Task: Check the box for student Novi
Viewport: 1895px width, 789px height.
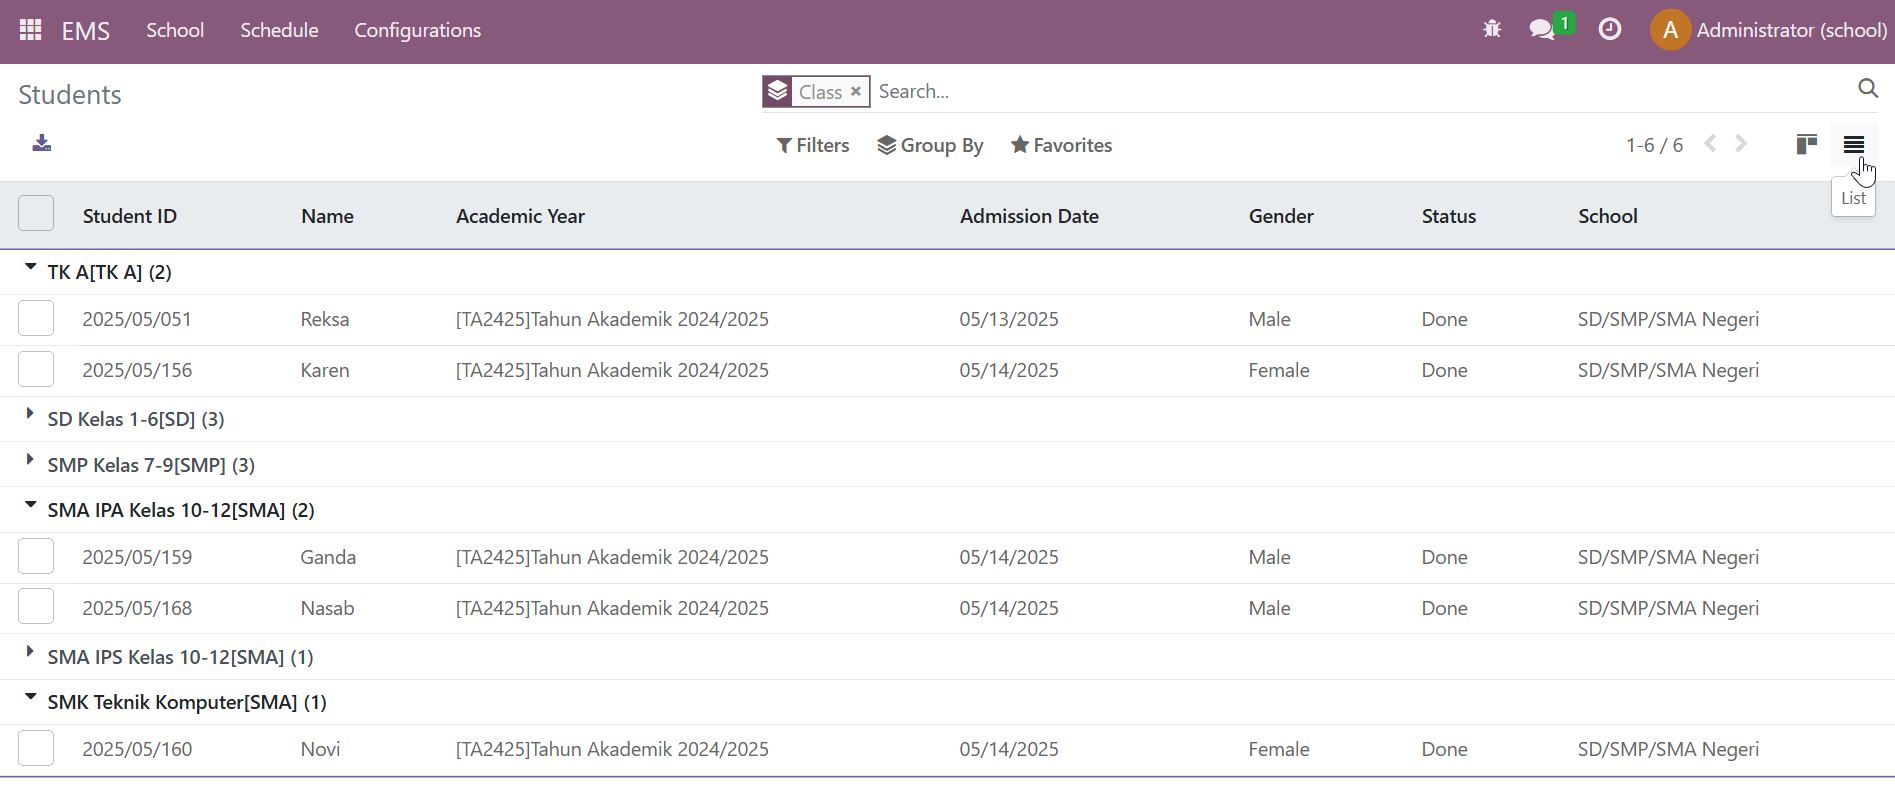Action: [36, 748]
